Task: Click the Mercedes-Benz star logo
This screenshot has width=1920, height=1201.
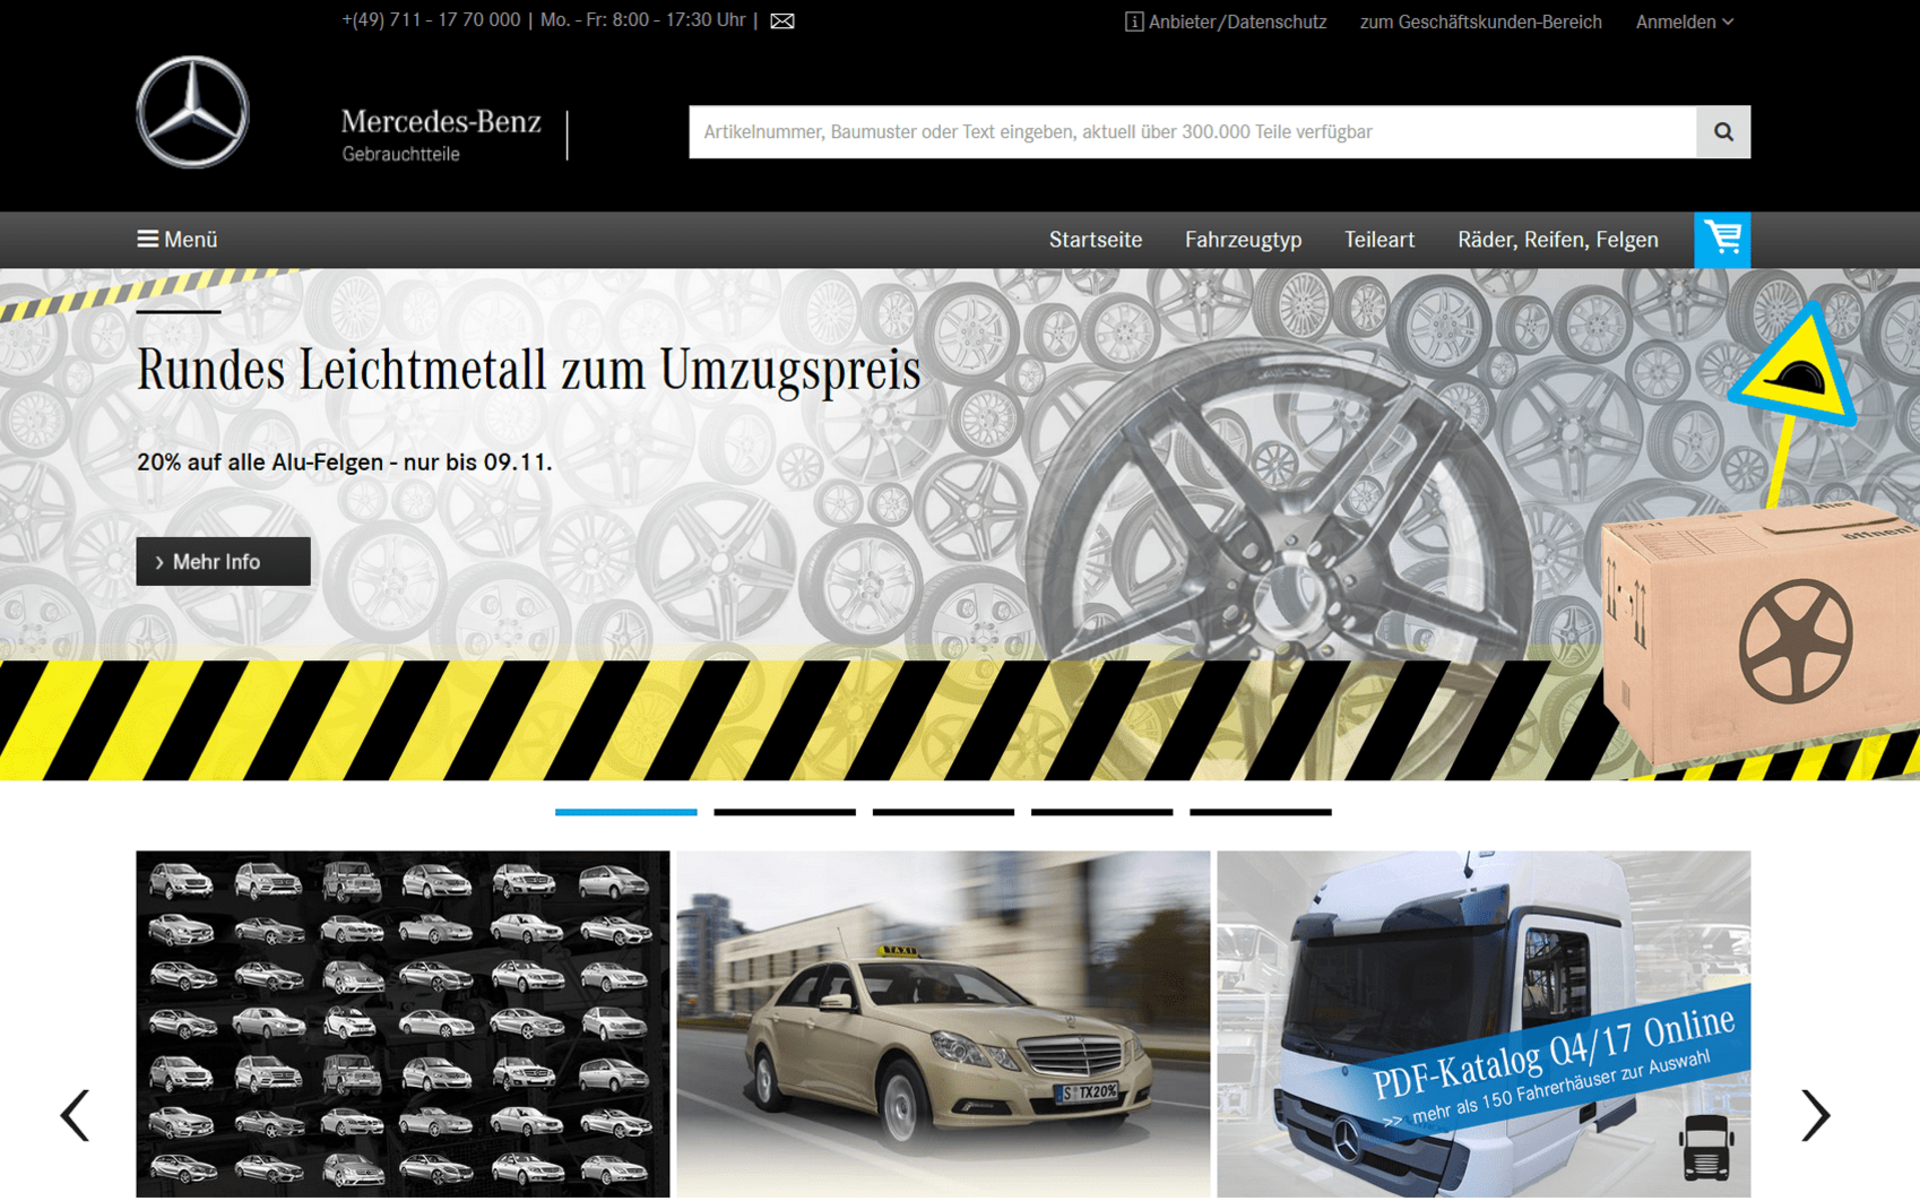Action: click(192, 112)
